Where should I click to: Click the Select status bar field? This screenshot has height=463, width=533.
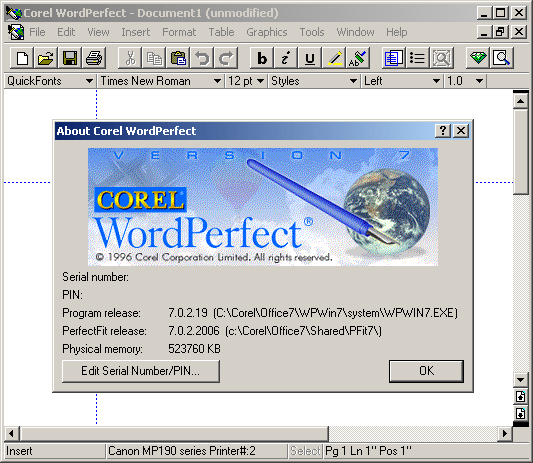click(x=305, y=451)
